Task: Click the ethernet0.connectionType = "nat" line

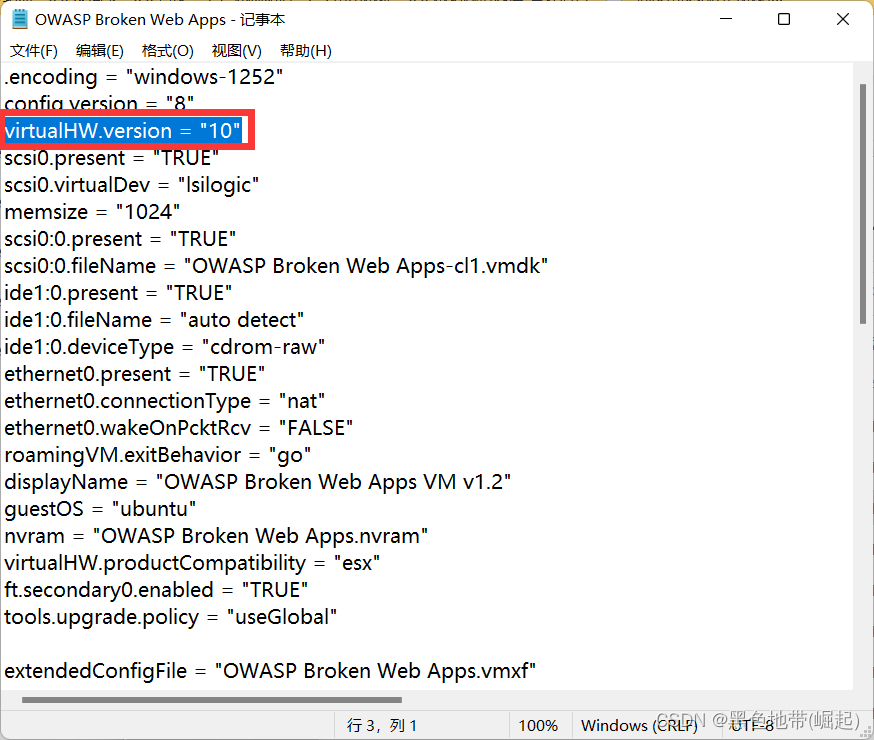Action: [164, 401]
